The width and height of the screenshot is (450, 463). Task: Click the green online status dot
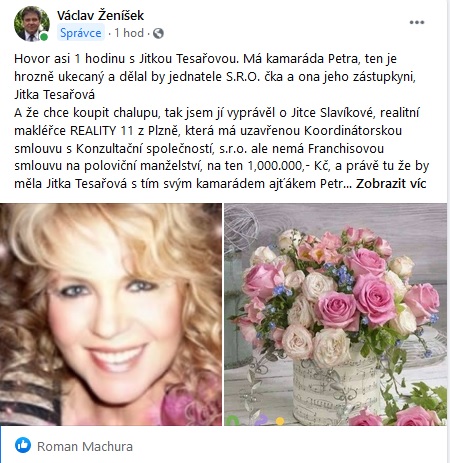44,37
